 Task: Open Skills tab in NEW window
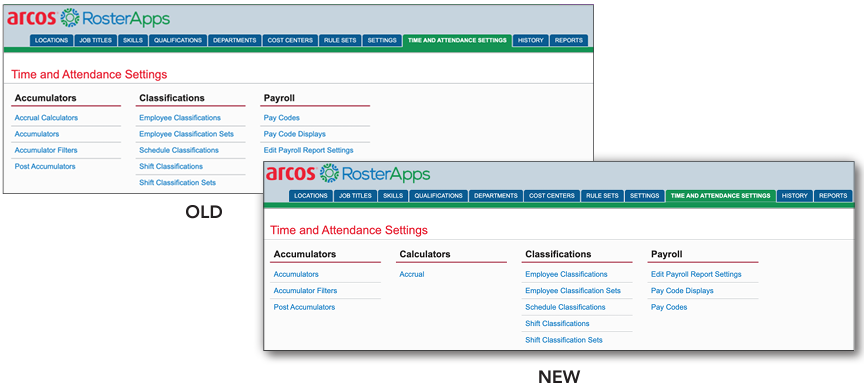[393, 196]
